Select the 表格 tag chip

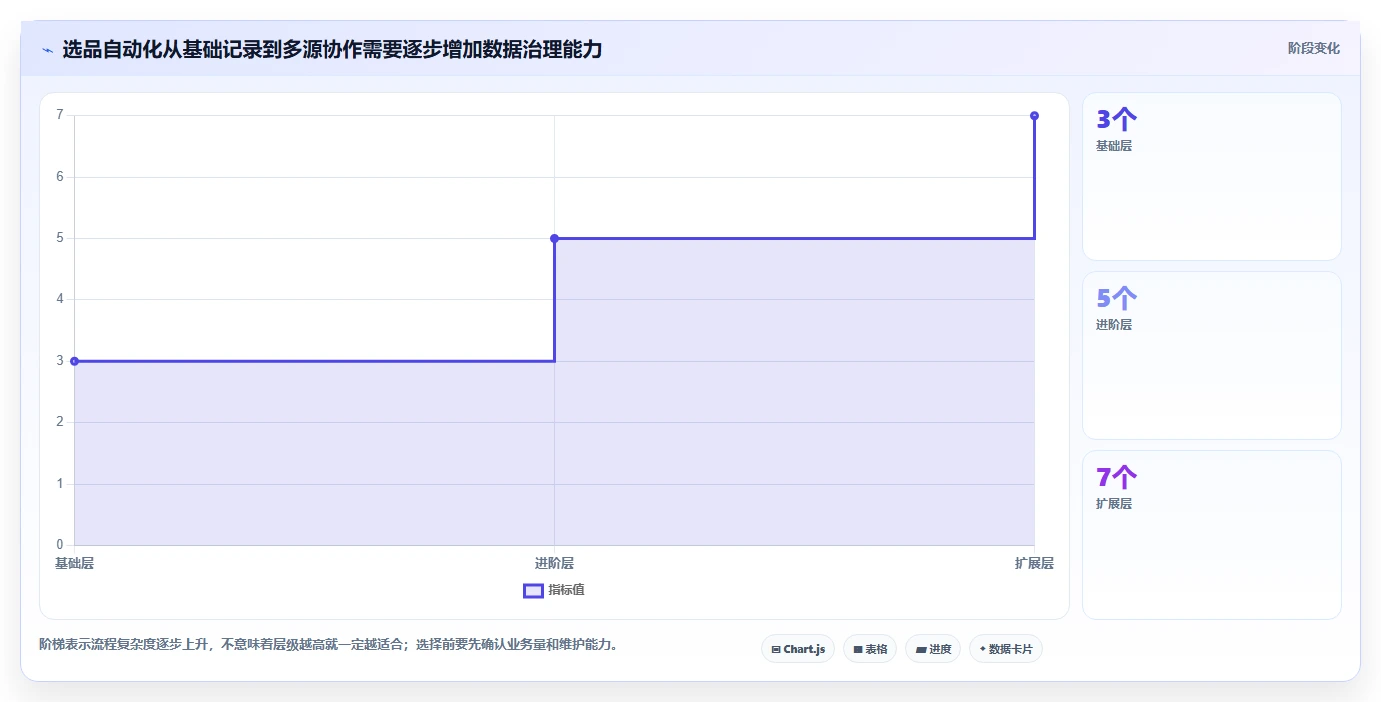click(x=870, y=649)
